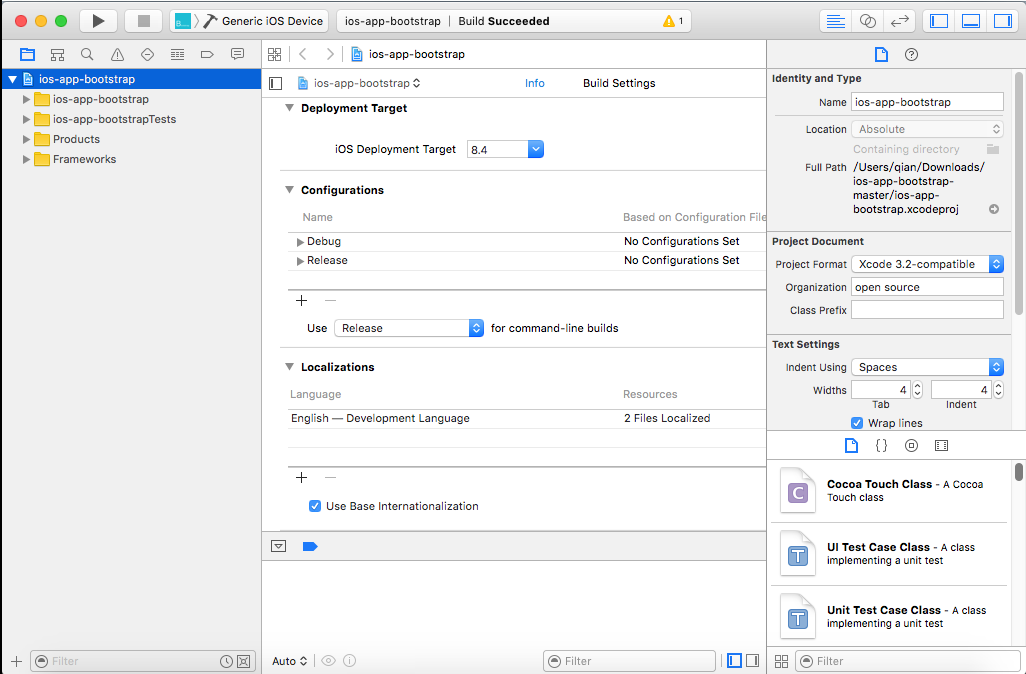Open the Issue navigator warning icon
Screen dimensions: 1026x674
(117, 54)
